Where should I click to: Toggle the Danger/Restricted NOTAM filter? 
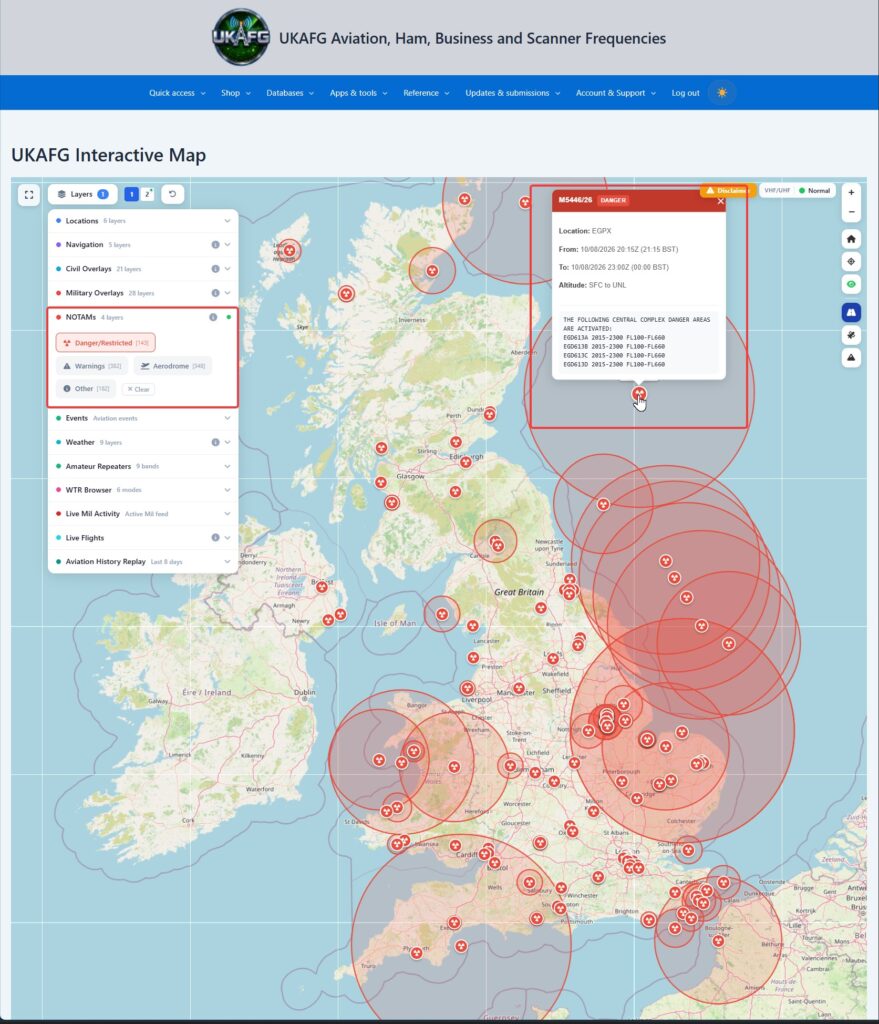105,343
